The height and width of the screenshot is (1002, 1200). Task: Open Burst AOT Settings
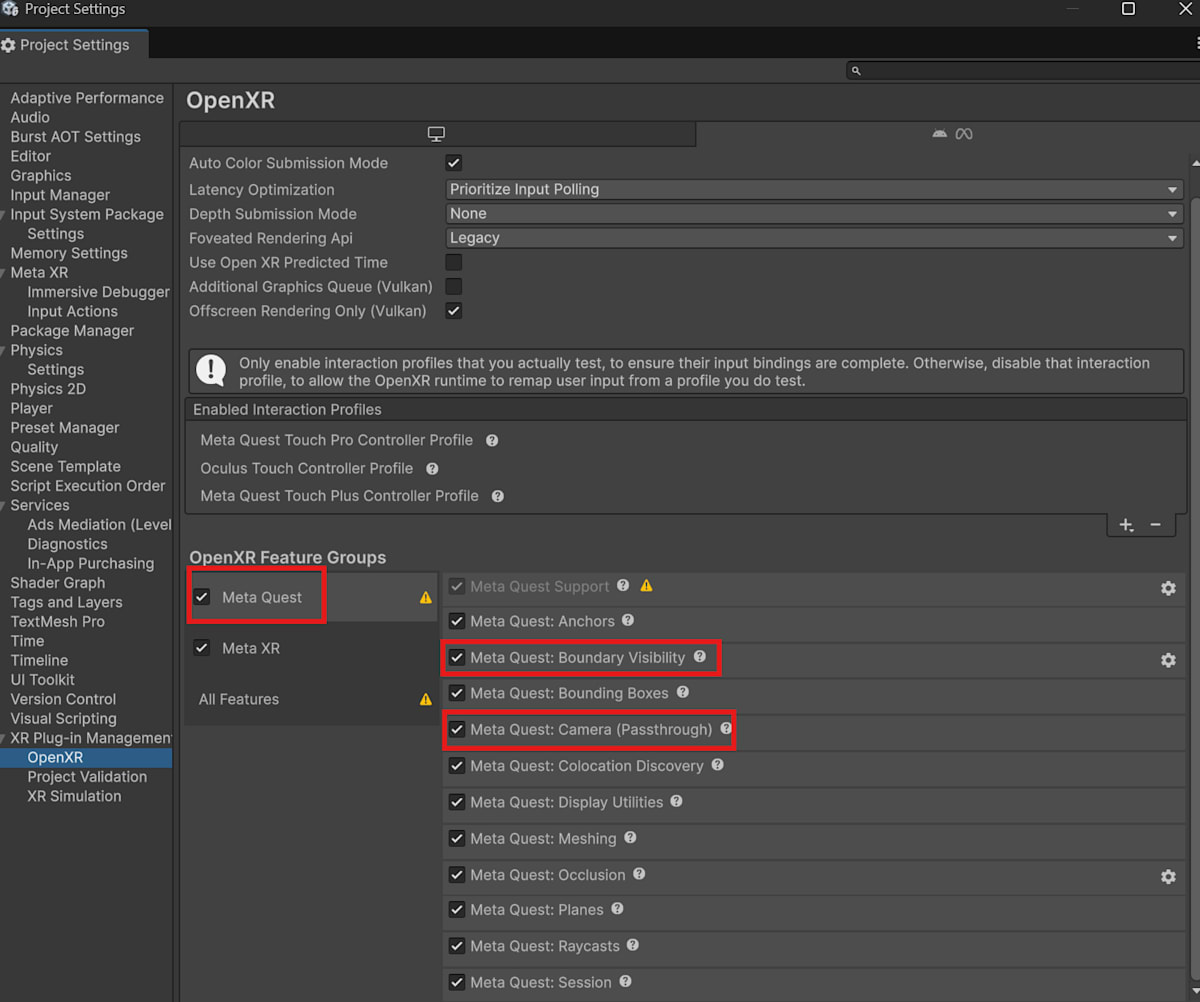pyautogui.click(x=75, y=137)
